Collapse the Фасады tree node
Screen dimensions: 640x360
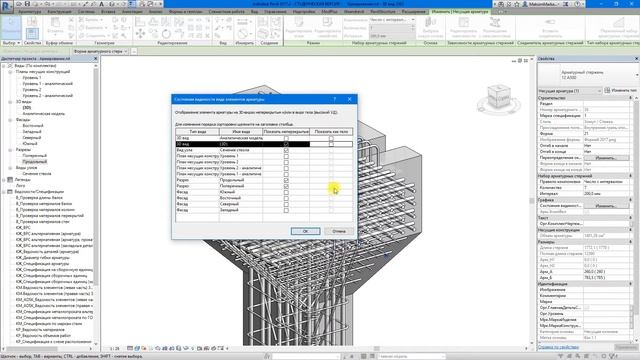(10, 120)
